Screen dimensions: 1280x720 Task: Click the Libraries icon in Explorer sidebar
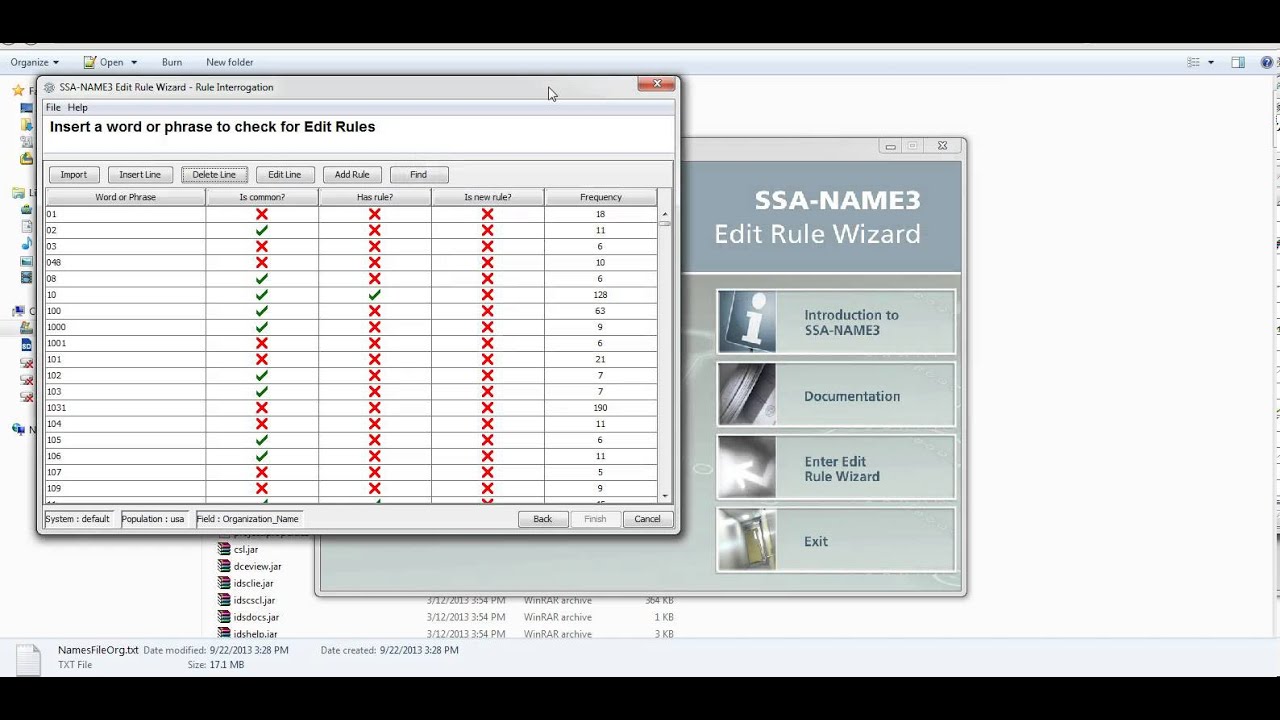[x=18, y=193]
